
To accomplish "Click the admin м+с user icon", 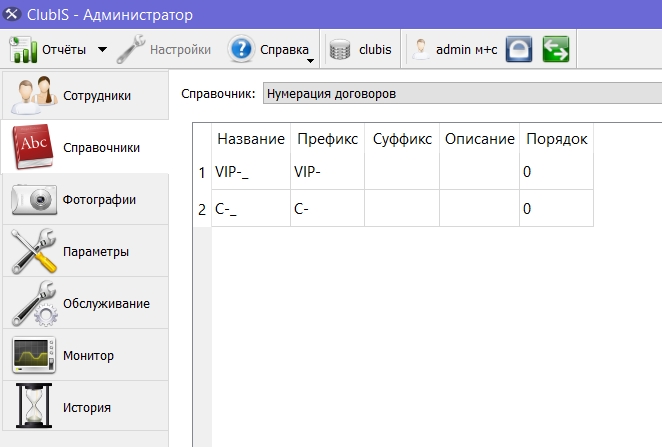I will 421,49.
